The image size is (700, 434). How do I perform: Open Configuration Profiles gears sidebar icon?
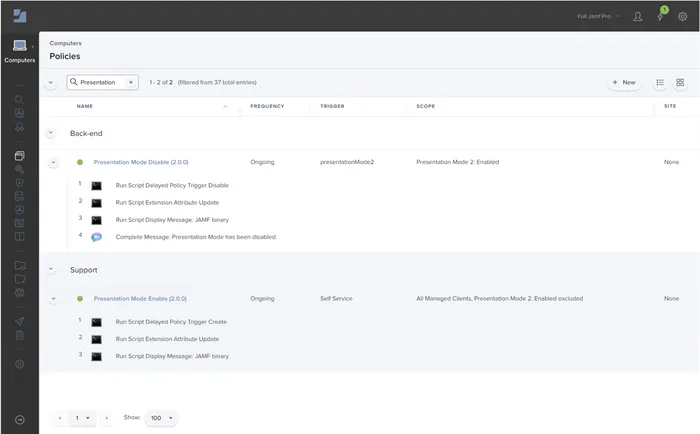pos(19,169)
